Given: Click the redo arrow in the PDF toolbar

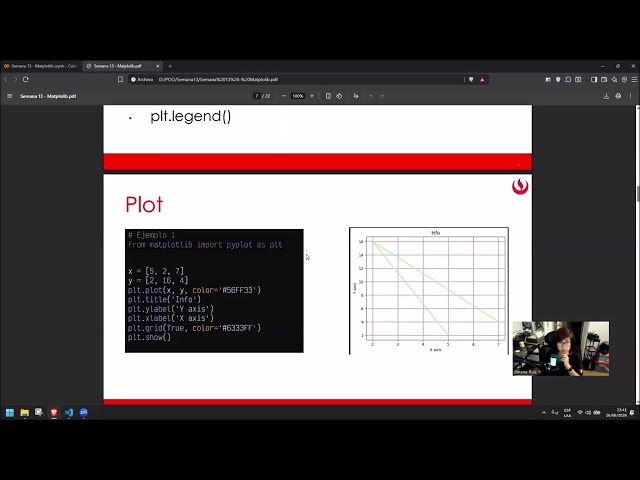Looking at the screenshot, I should (382, 96).
